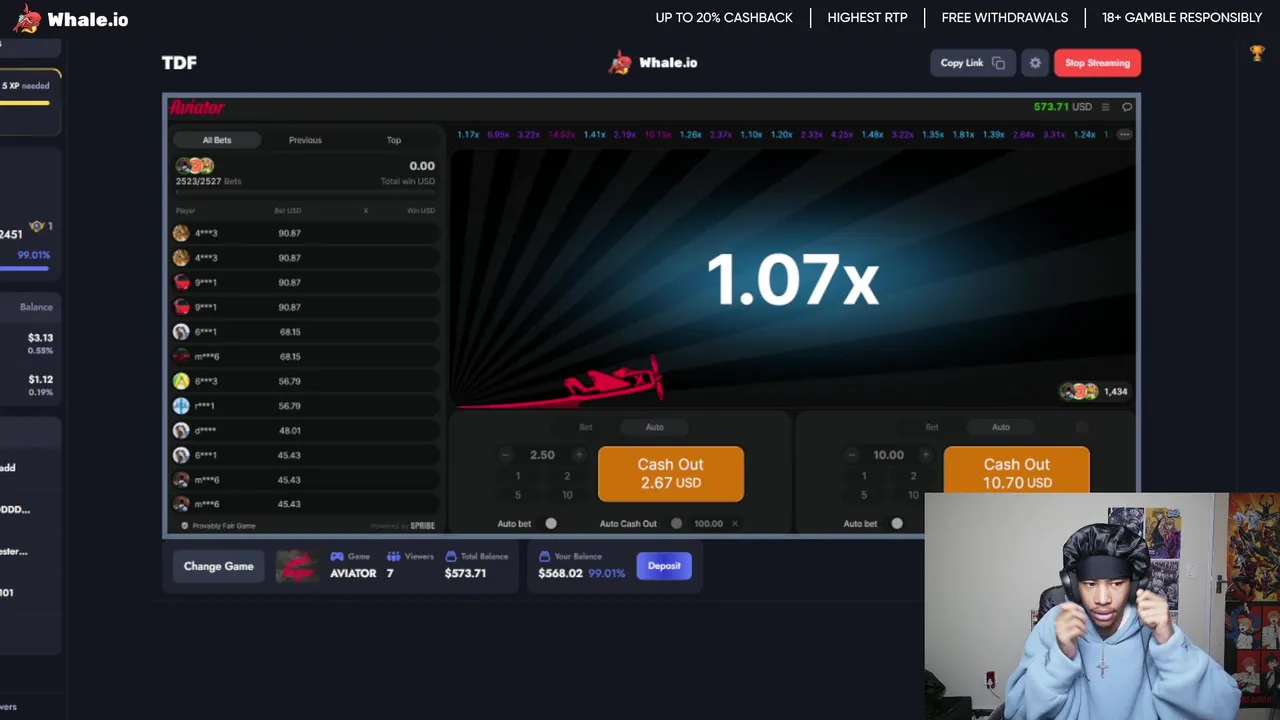Switch to the Previous bets tab
The height and width of the screenshot is (720, 1280).
pyautogui.click(x=305, y=140)
